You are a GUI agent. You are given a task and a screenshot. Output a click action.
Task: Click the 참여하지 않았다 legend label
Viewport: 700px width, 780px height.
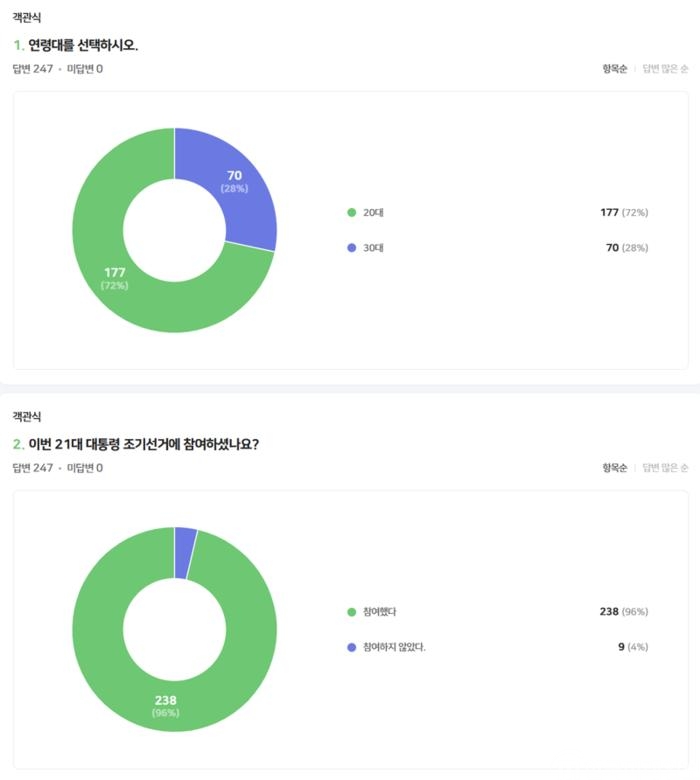point(394,647)
